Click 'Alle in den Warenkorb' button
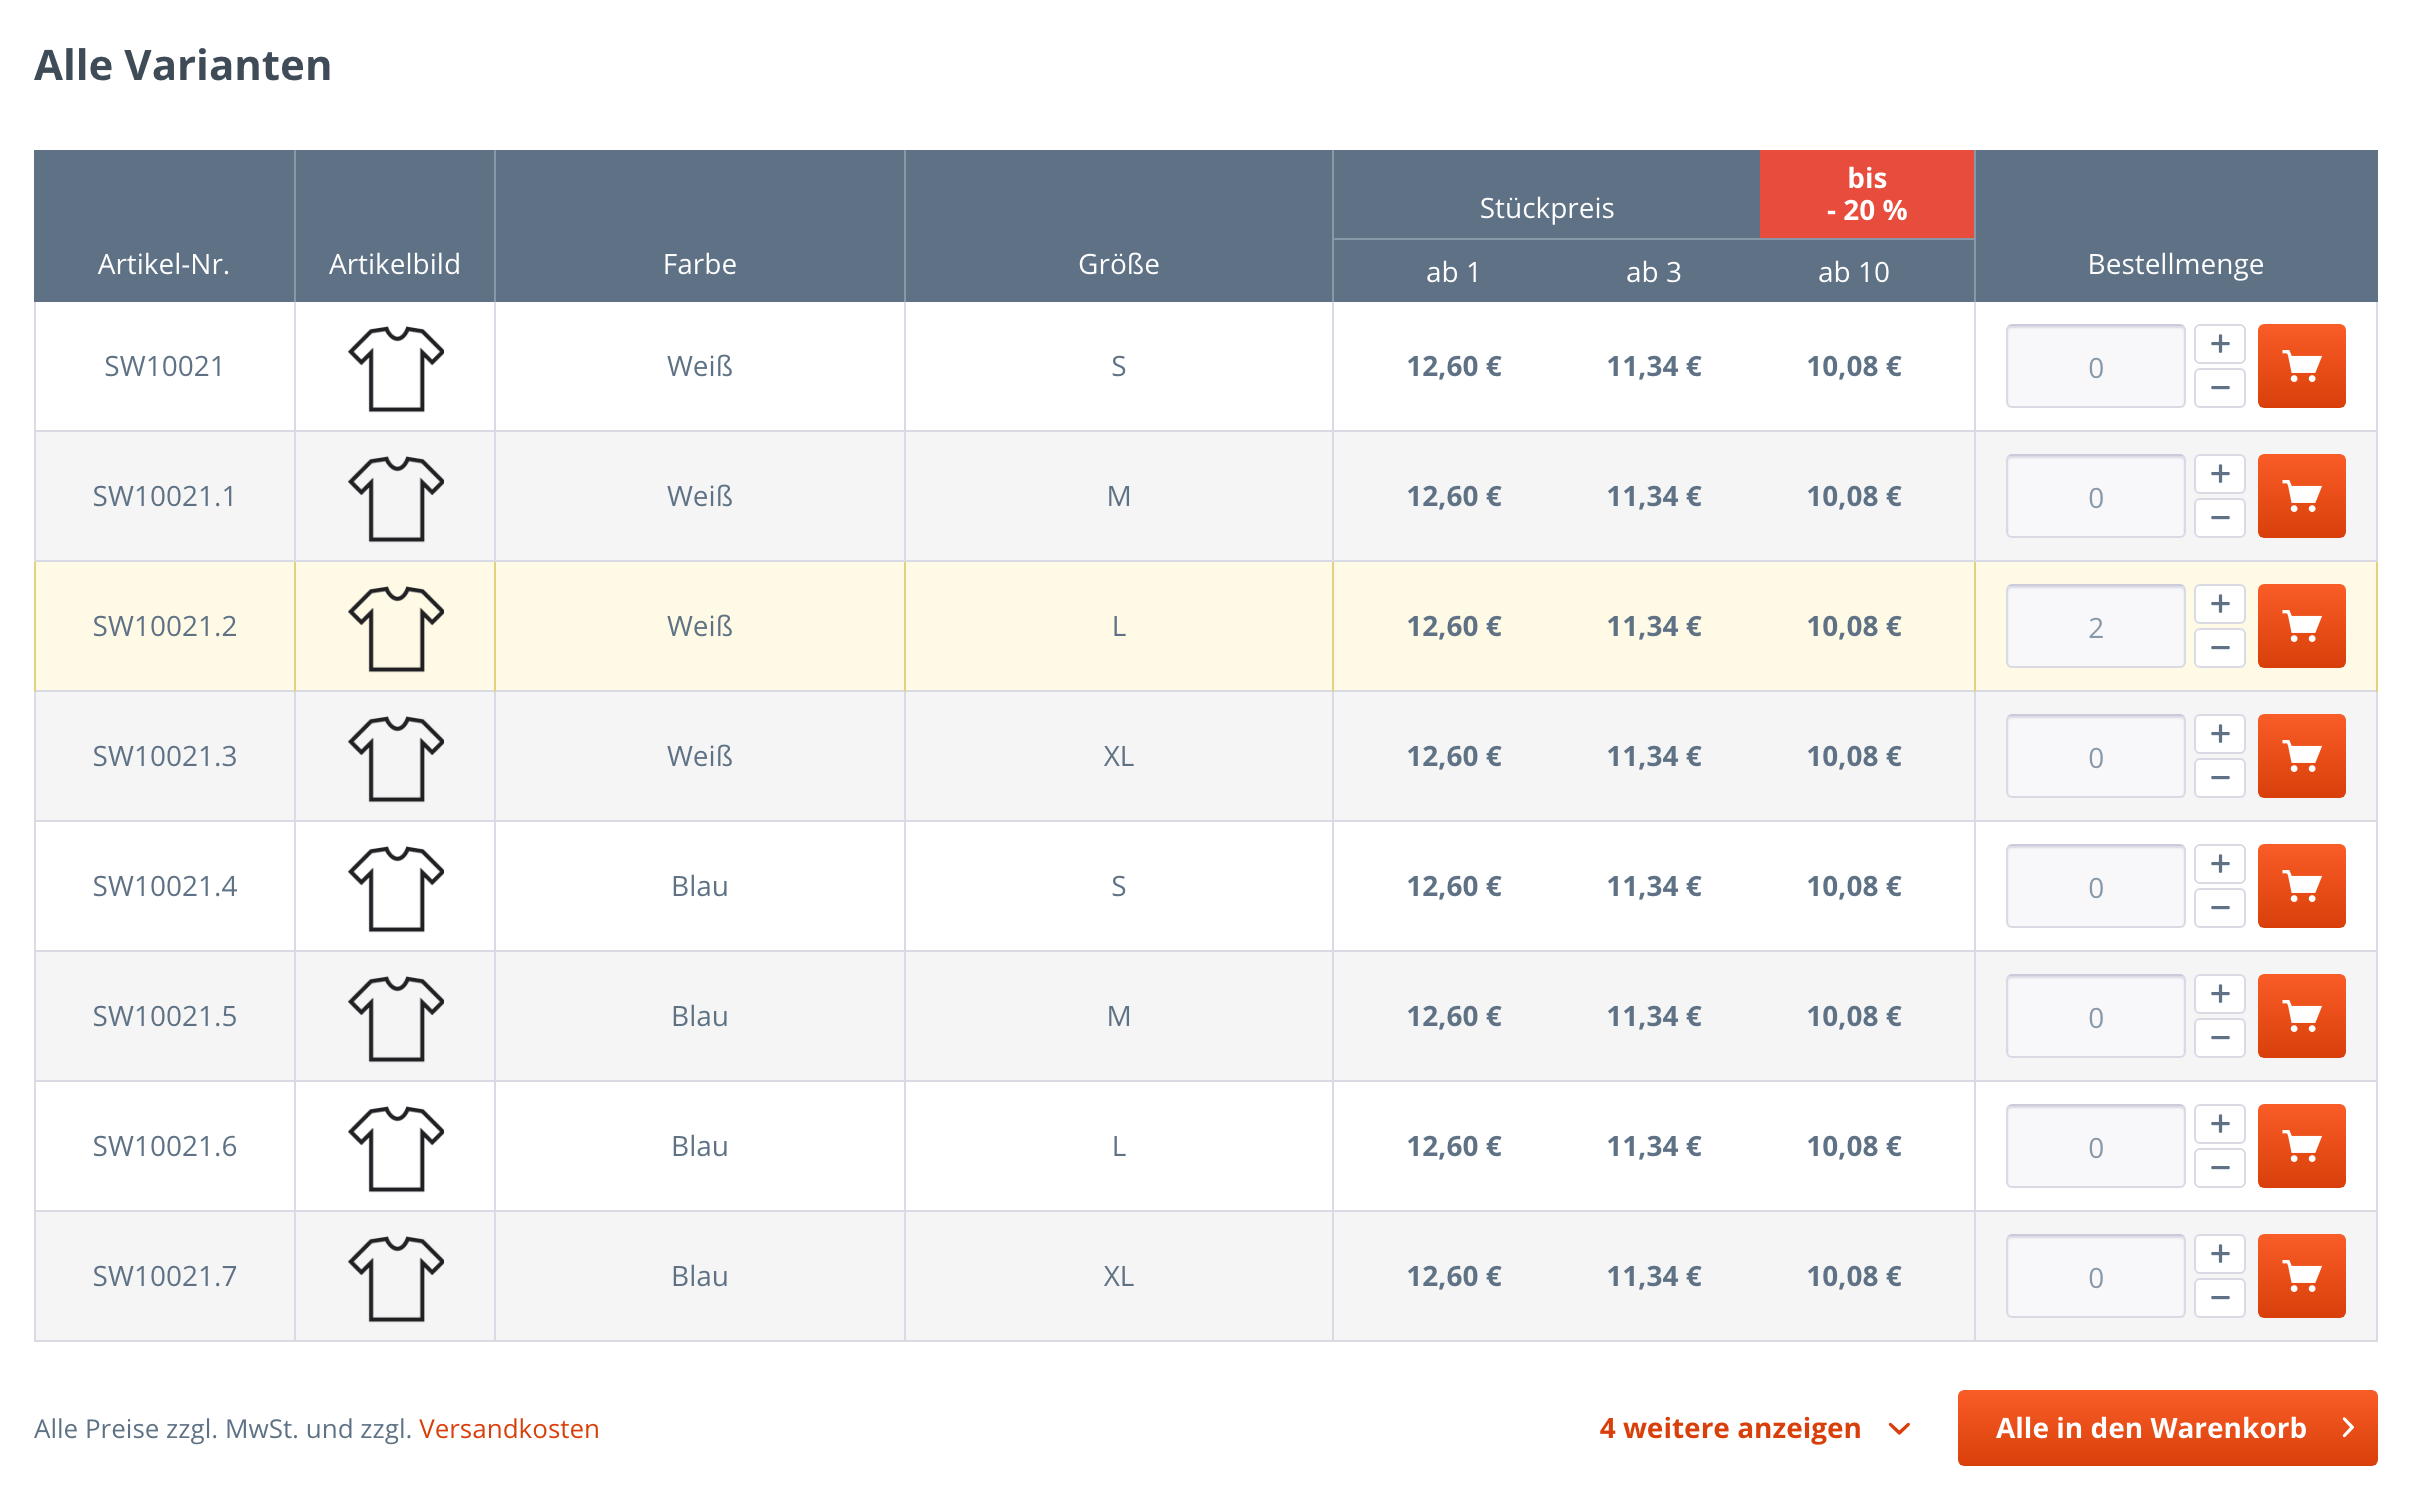Viewport: 2418px width, 1506px height. point(2167,1428)
